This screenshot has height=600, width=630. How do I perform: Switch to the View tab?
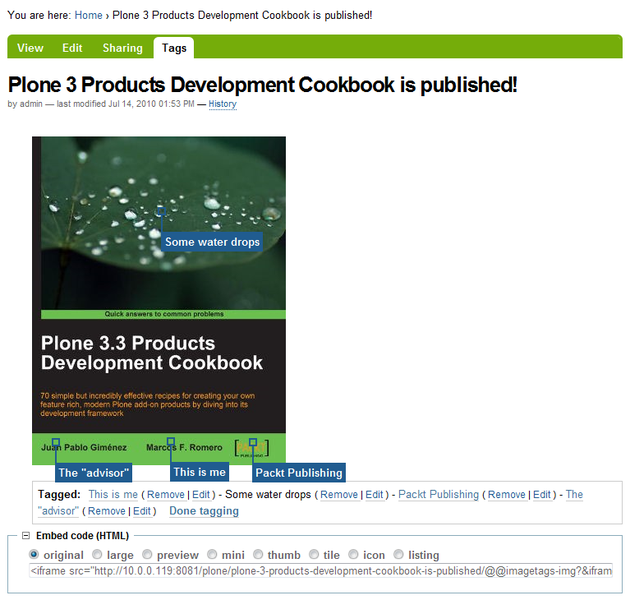click(x=30, y=48)
